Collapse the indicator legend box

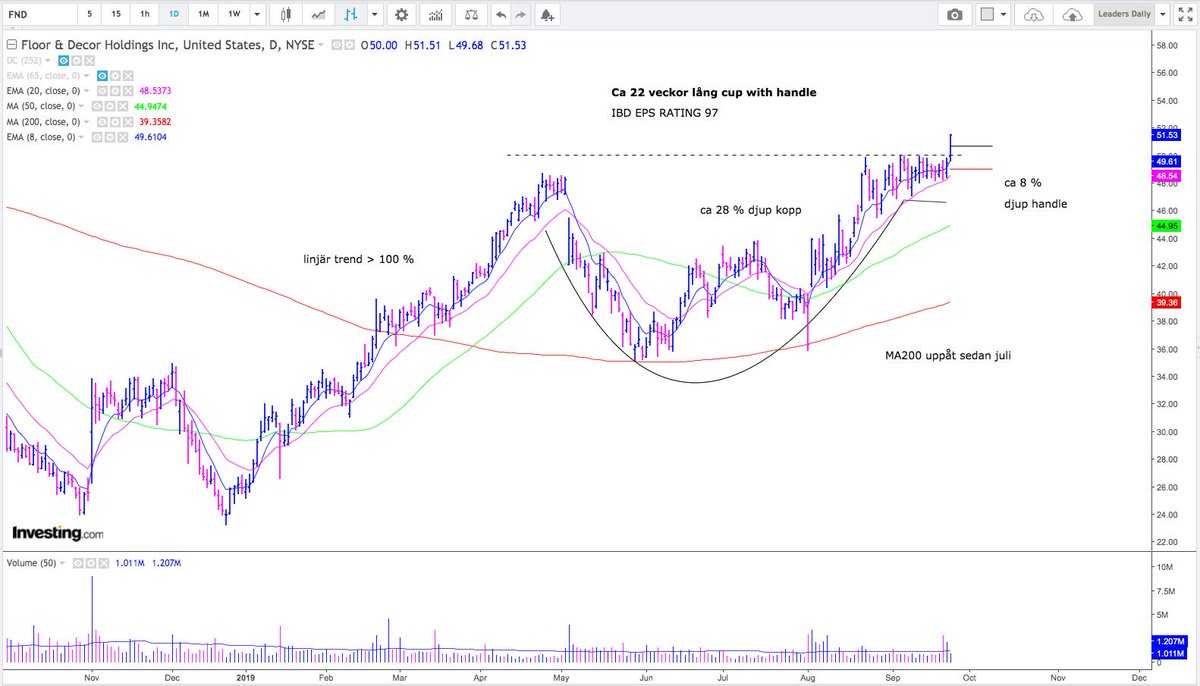[x=12, y=45]
